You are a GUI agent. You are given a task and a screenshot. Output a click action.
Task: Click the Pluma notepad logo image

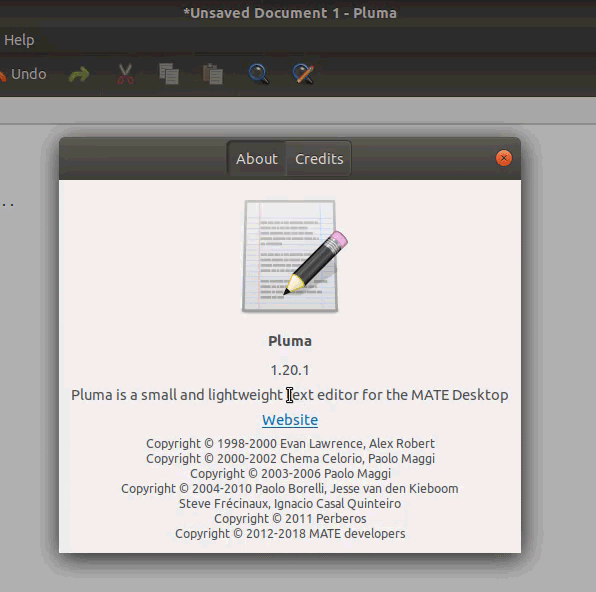click(295, 256)
